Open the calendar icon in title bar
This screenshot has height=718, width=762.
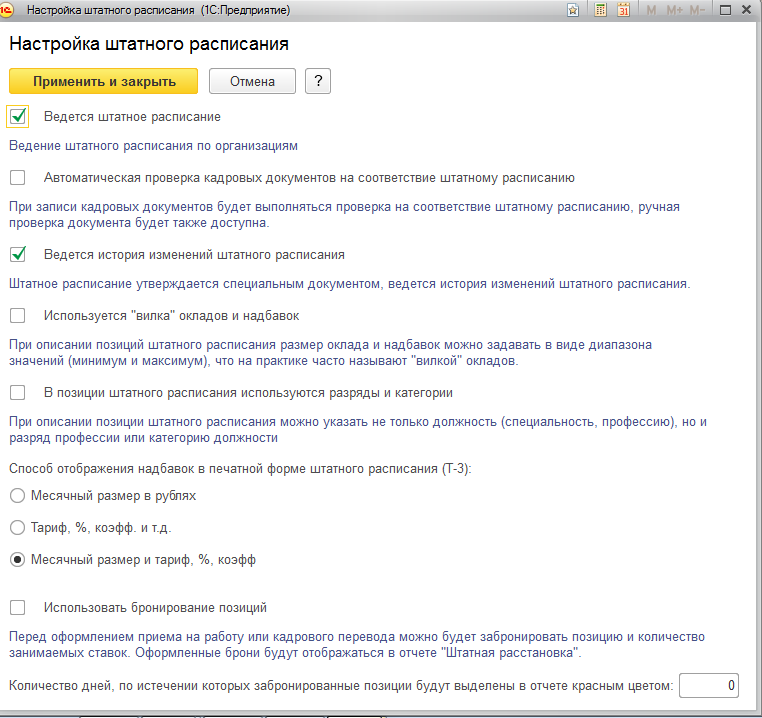[x=623, y=10]
